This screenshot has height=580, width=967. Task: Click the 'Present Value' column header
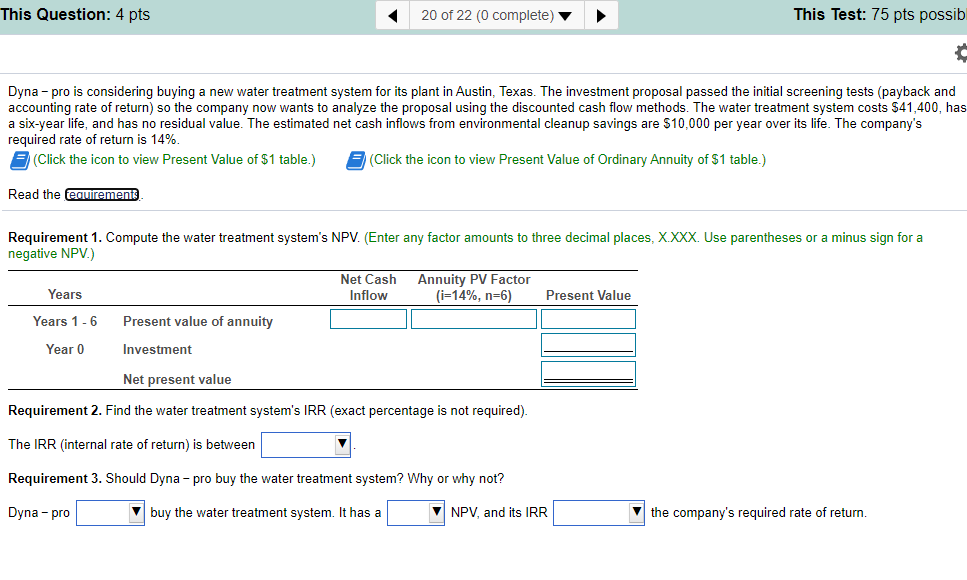588,296
